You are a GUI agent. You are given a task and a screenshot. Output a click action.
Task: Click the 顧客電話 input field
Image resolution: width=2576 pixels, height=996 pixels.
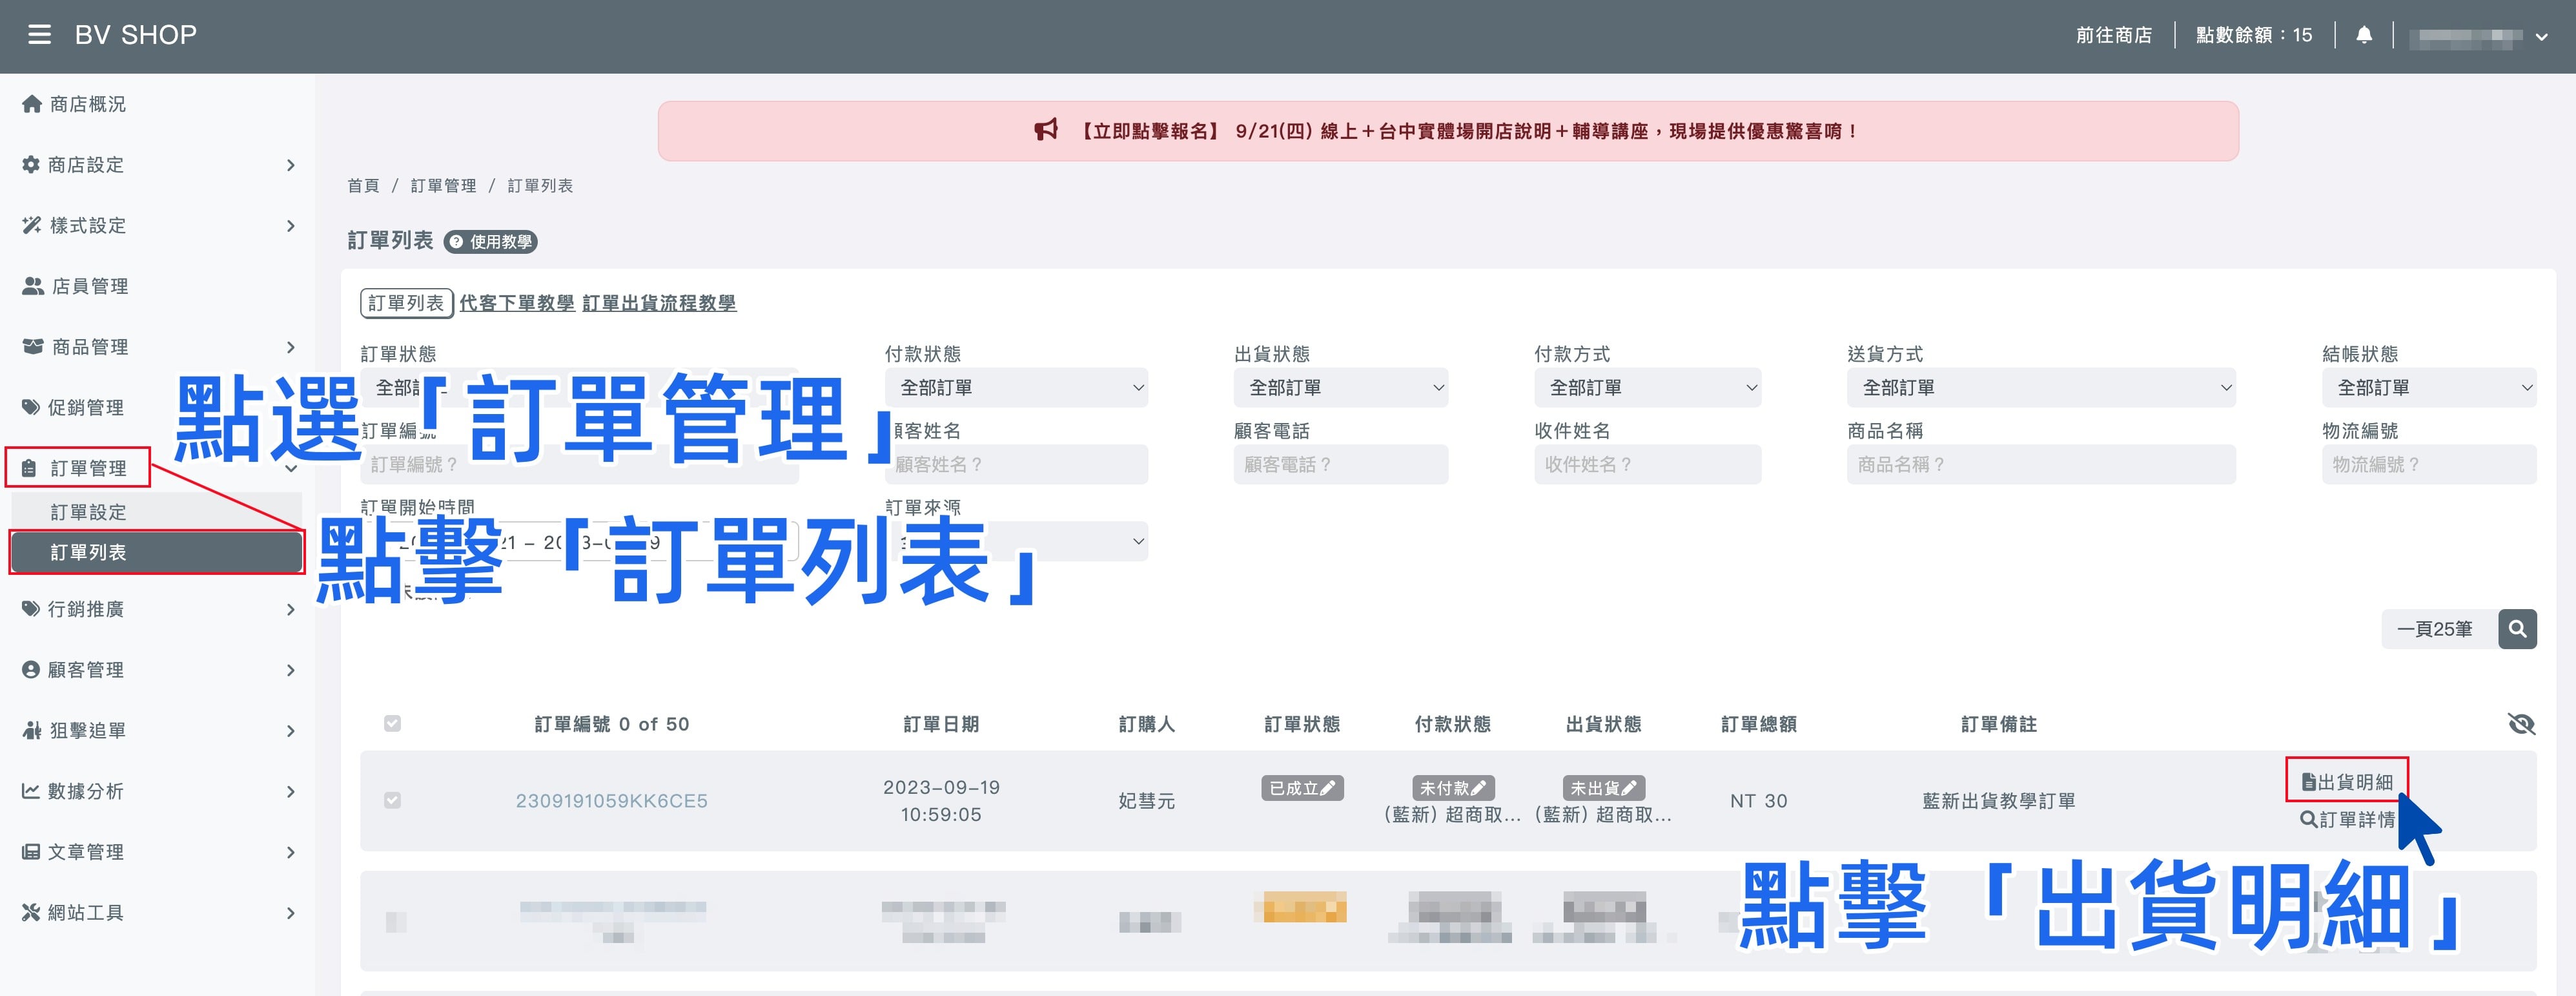(1340, 465)
